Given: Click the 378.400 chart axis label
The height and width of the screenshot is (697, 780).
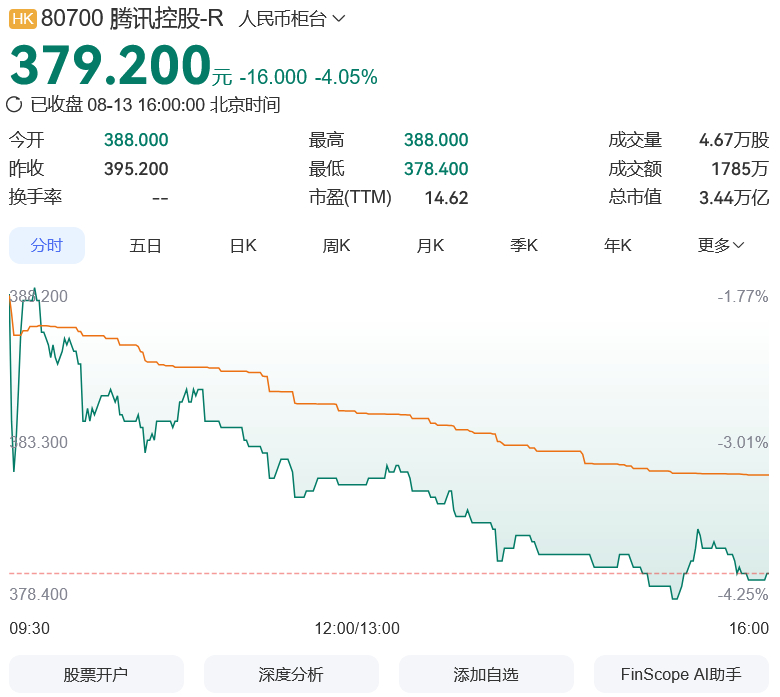Looking at the screenshot, I should [39, 594].
